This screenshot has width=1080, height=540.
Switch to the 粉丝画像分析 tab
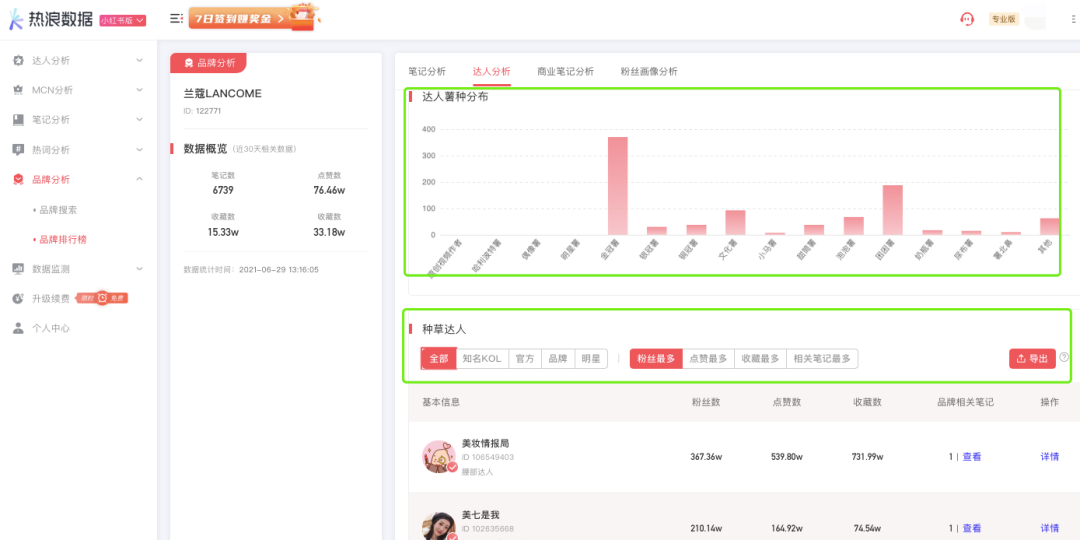tap(649, 72)
